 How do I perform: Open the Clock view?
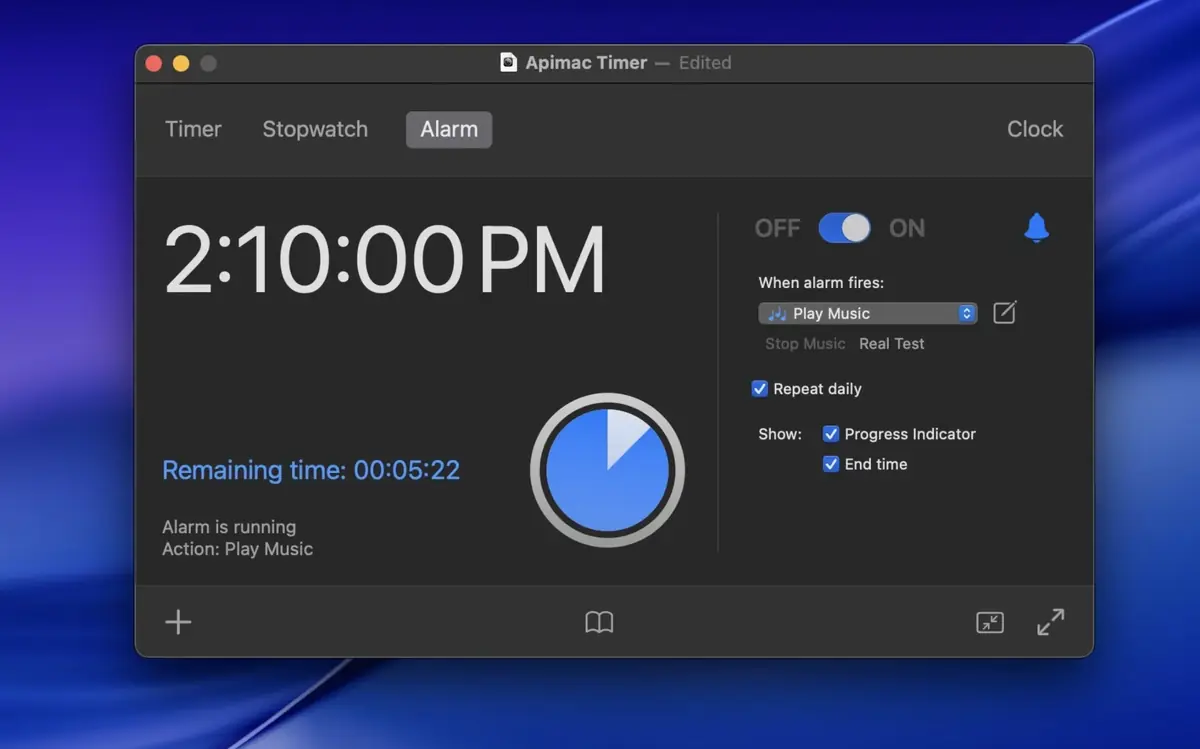click(1035, 129)
